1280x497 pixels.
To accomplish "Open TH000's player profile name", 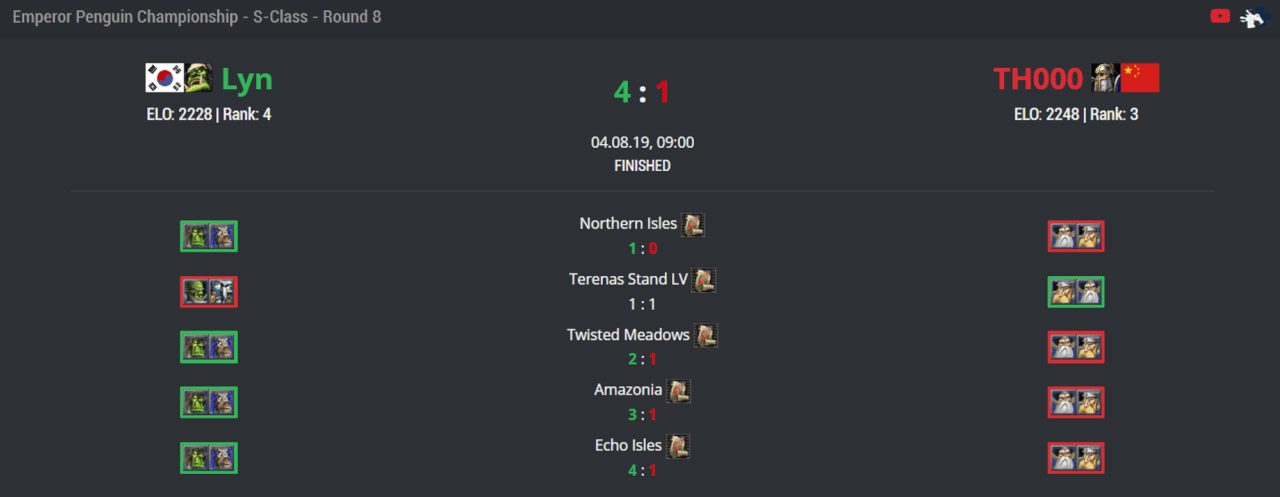I will (1037, 79).
